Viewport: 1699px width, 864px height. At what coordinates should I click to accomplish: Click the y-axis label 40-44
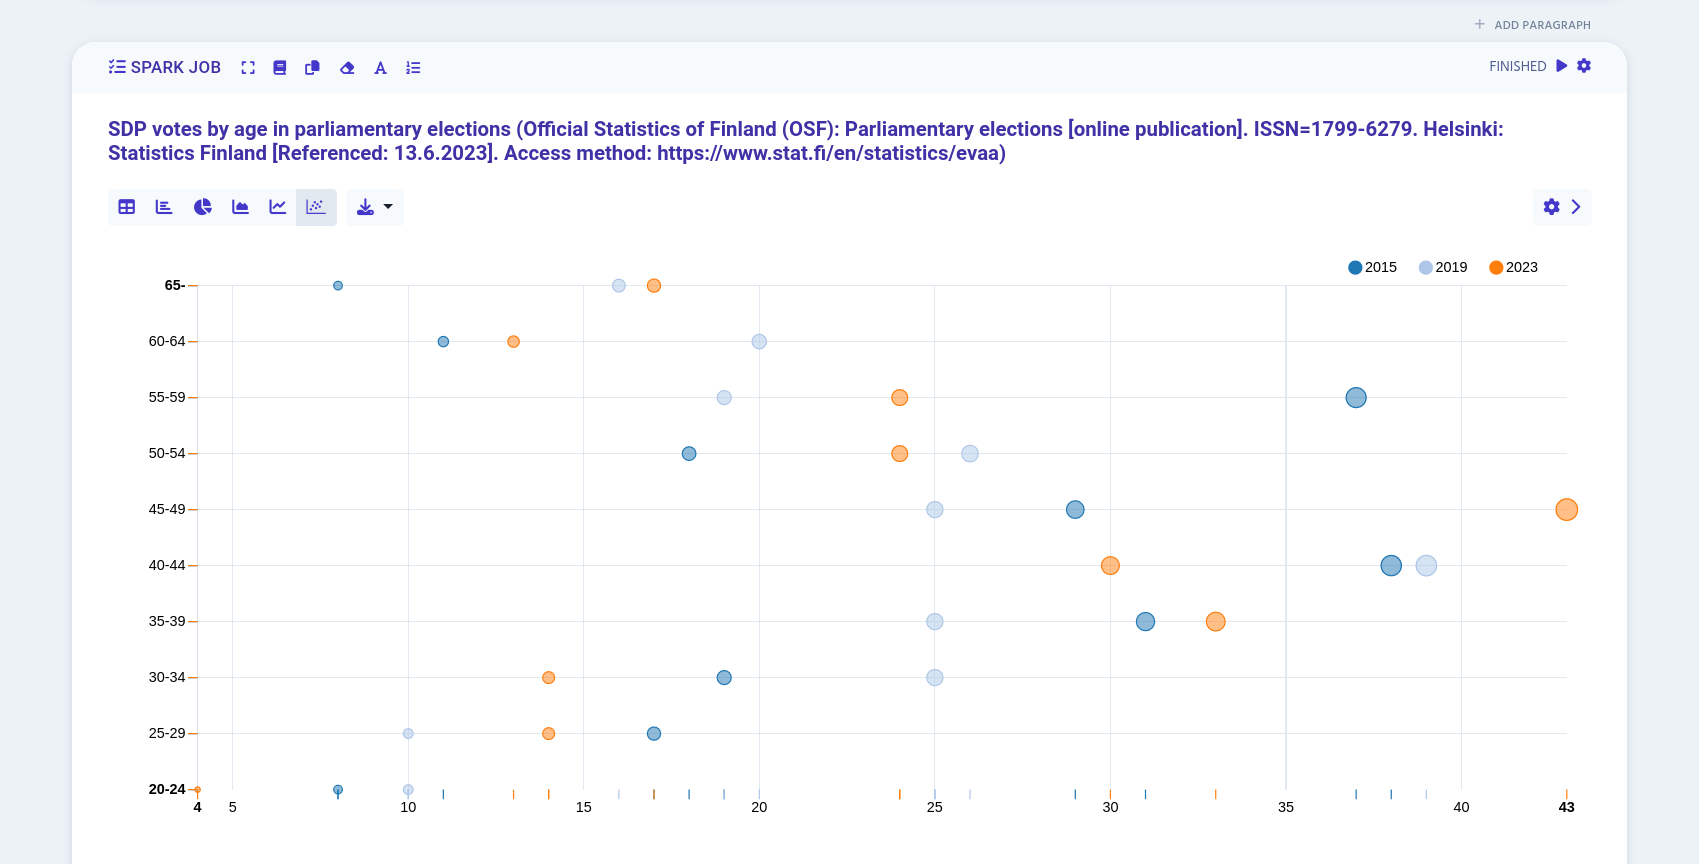point(167,565)
